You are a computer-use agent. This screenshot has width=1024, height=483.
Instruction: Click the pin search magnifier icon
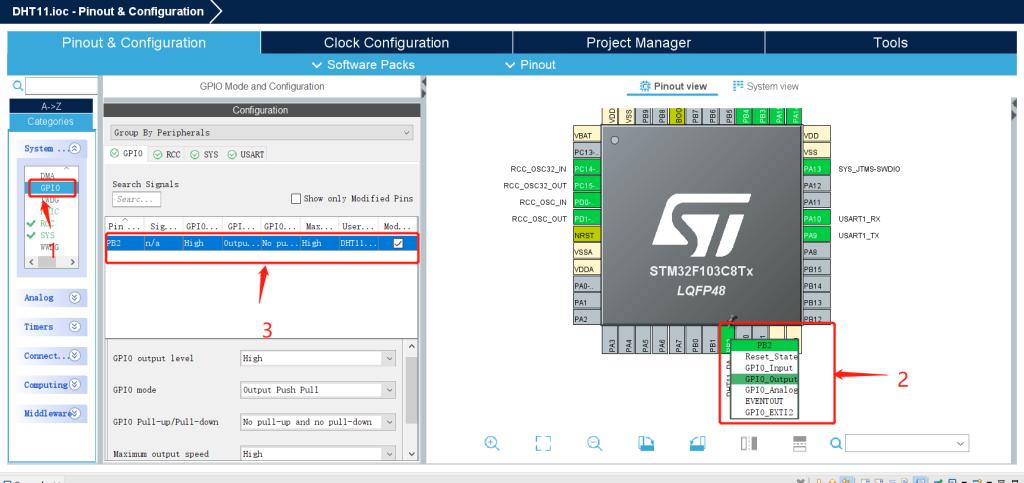click(x=836, y=443)
